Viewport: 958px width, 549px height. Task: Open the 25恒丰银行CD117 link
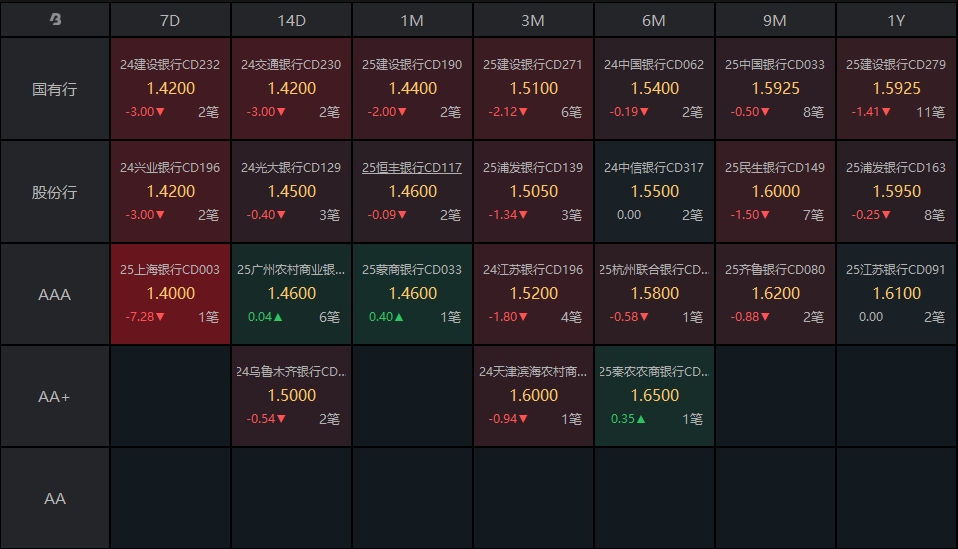coord(412,167)
